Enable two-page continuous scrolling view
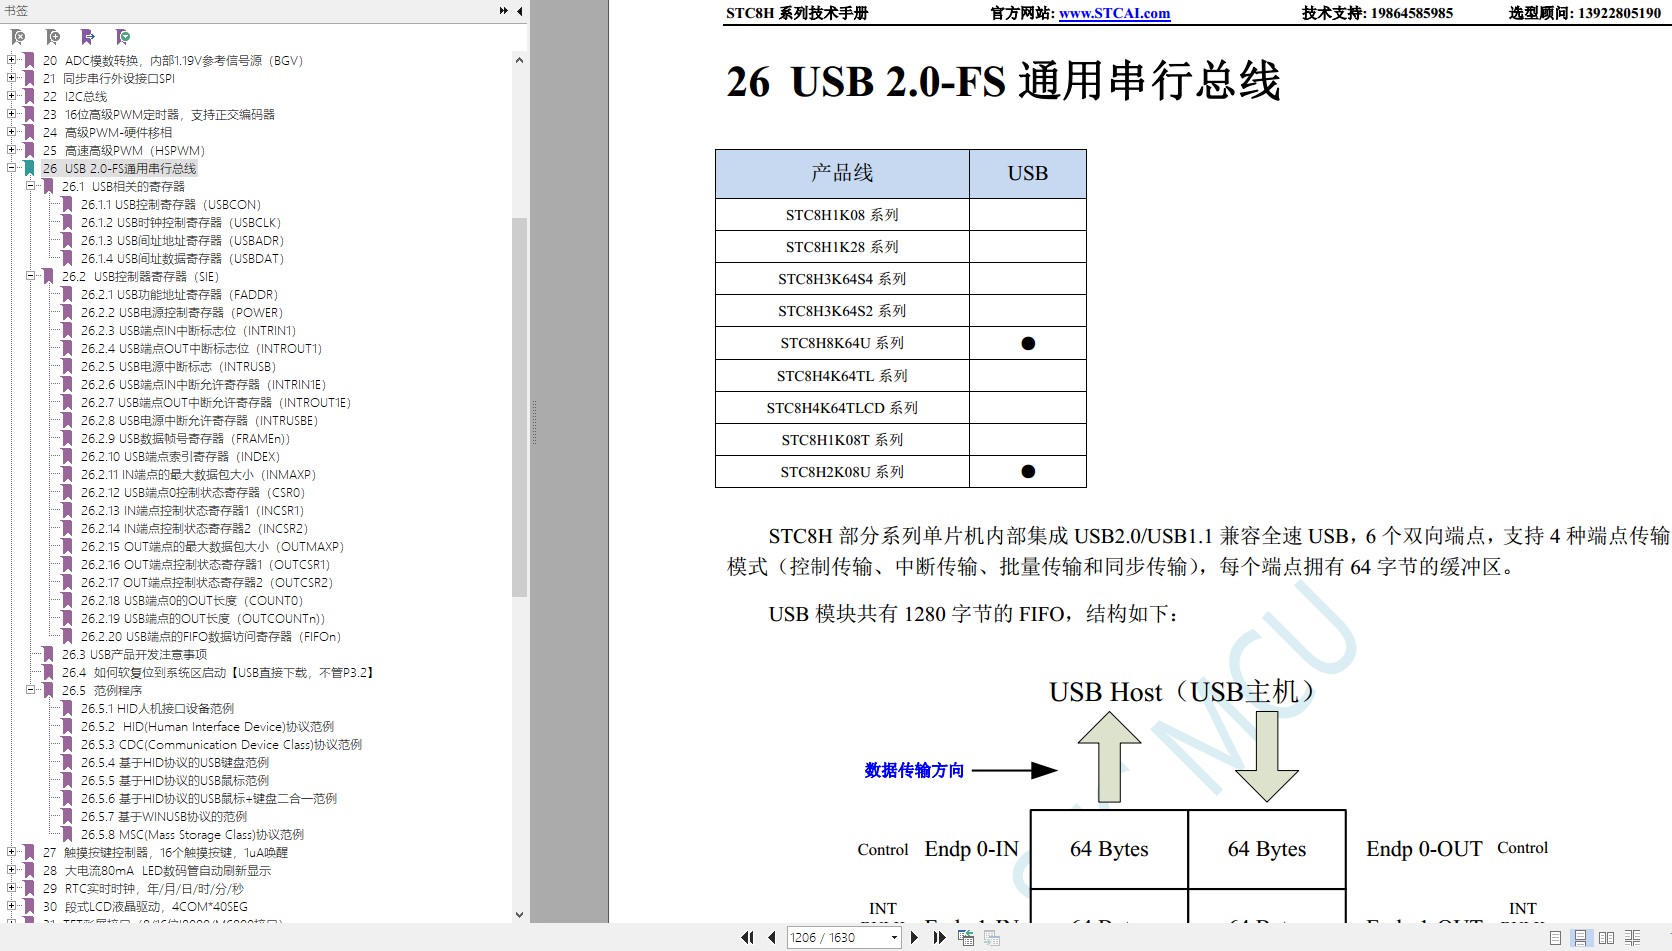 pyautogui.click(x=1632, y=938)
